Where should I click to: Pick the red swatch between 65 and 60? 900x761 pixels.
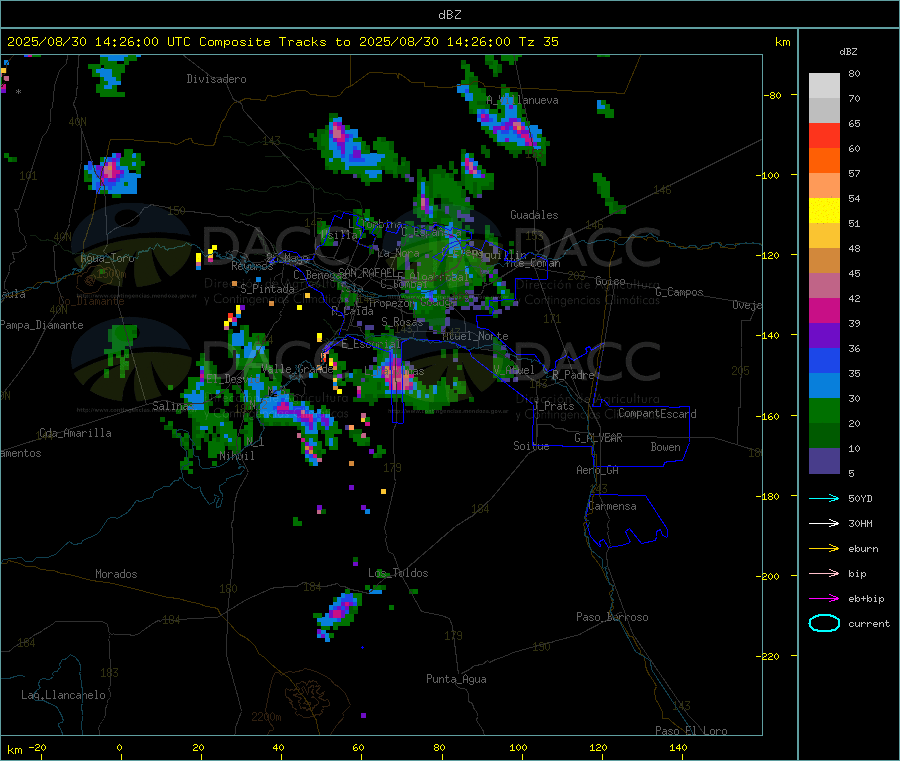(824, 135)
